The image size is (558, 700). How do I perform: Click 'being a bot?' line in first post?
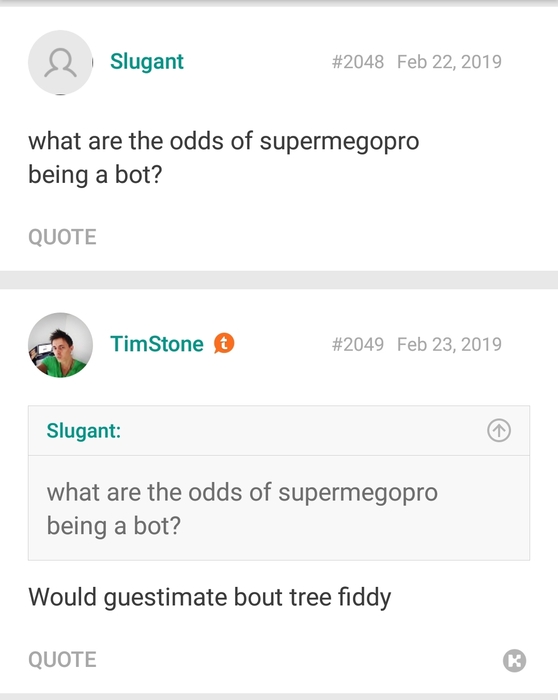pyautogui.click(x=95, y=175)
